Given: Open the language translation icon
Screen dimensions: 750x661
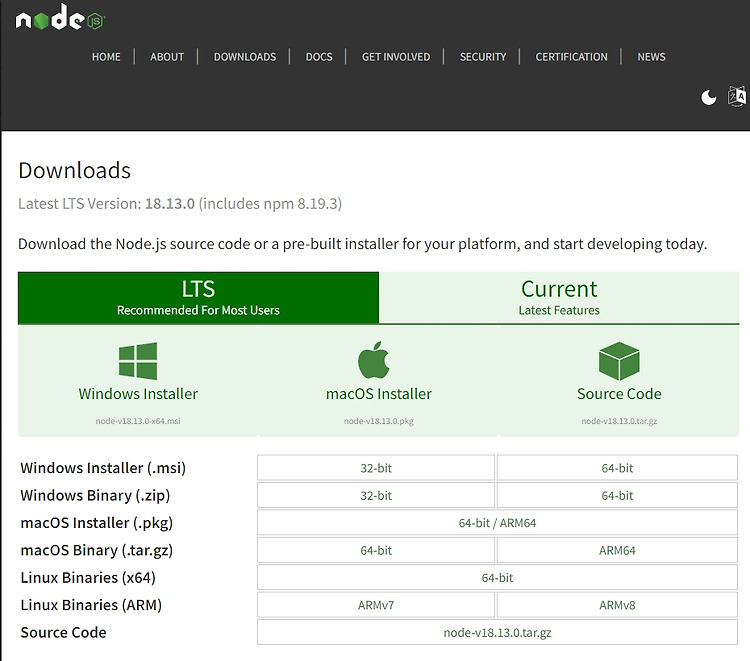Looking at the screenshot, I should tap(737, 96).
